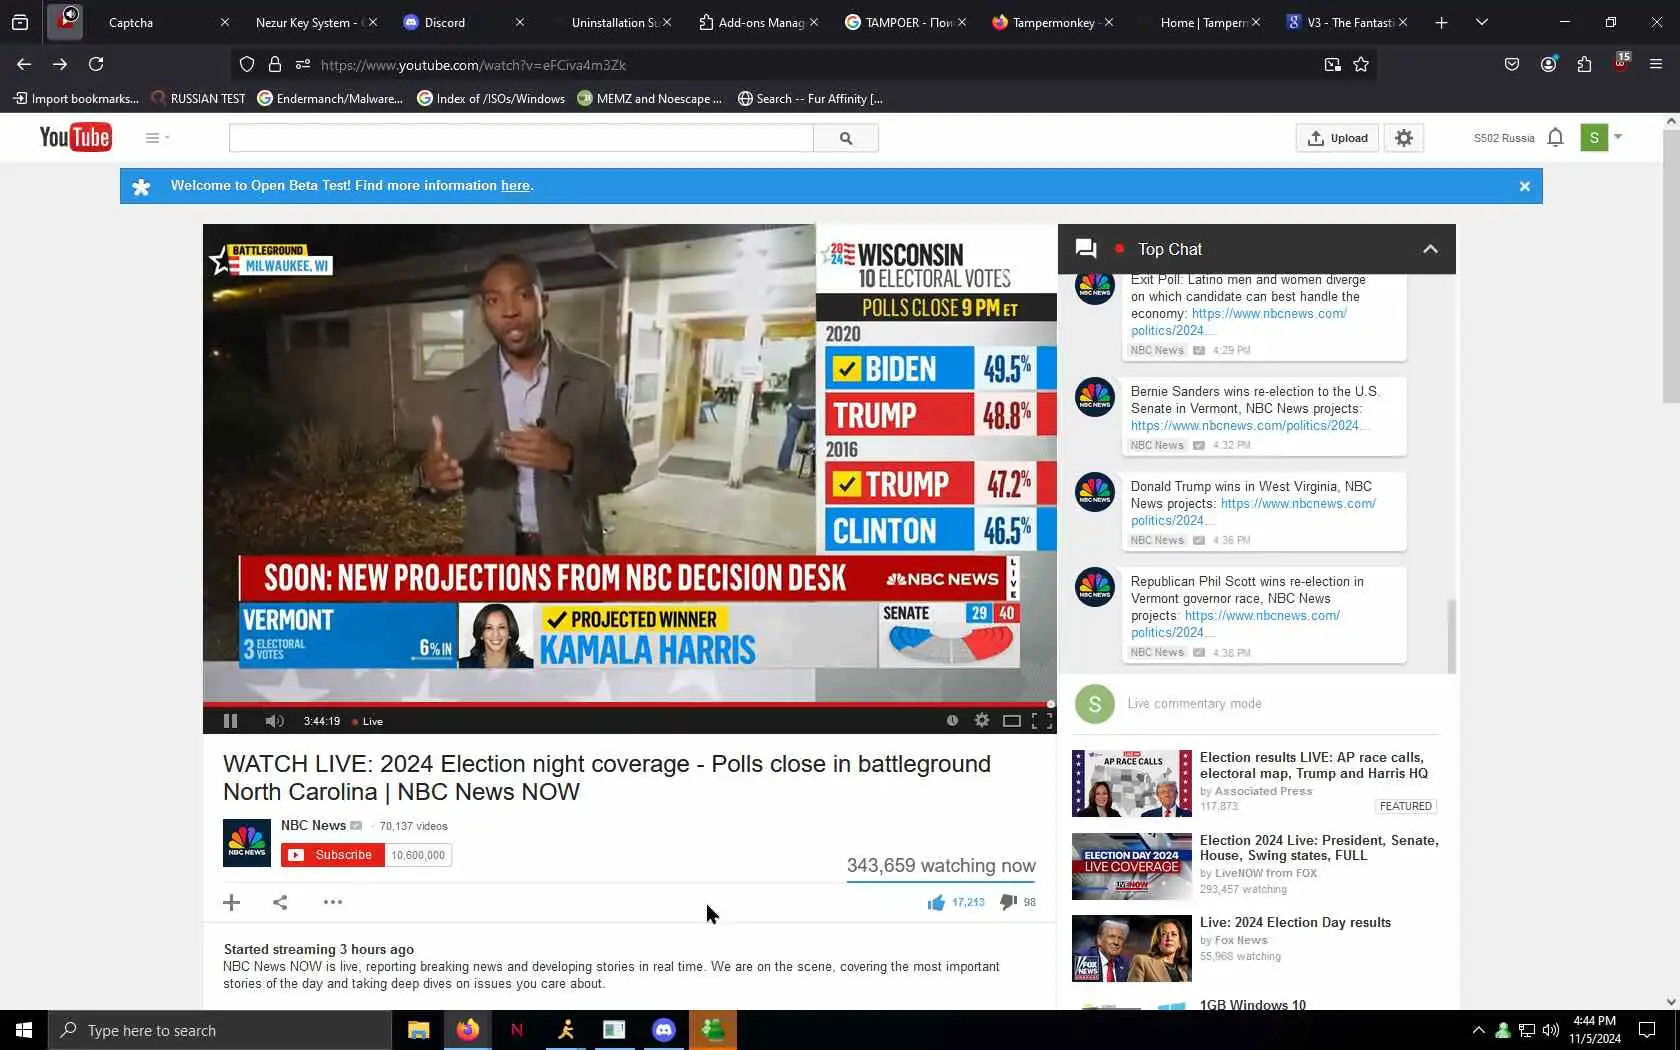
Task: Open Index of /ISOs/Windows bookmark
Action: point(491,98)
